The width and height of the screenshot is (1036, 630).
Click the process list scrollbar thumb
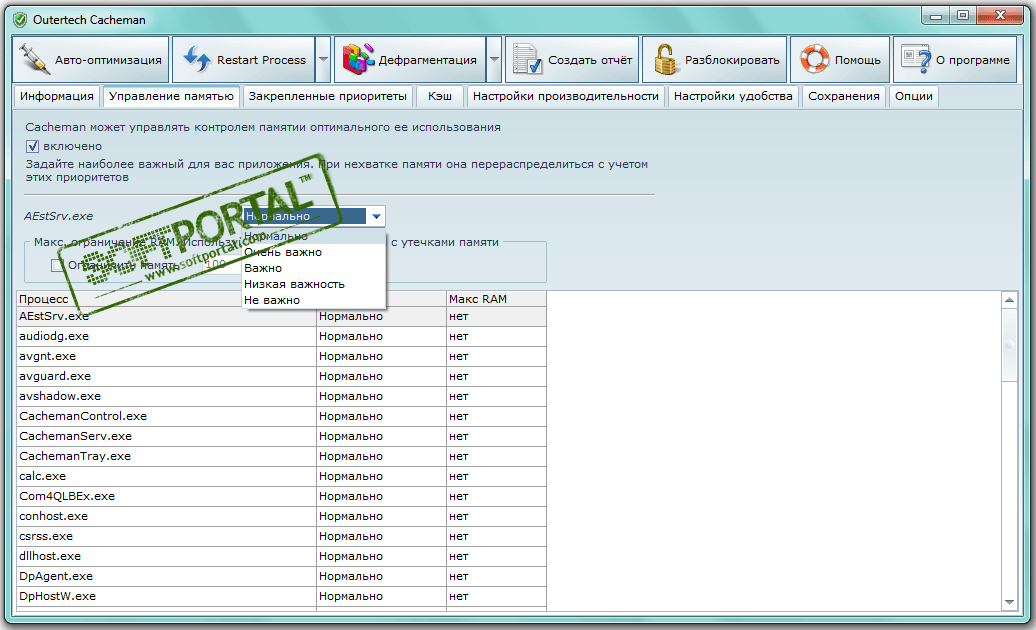1009,345
